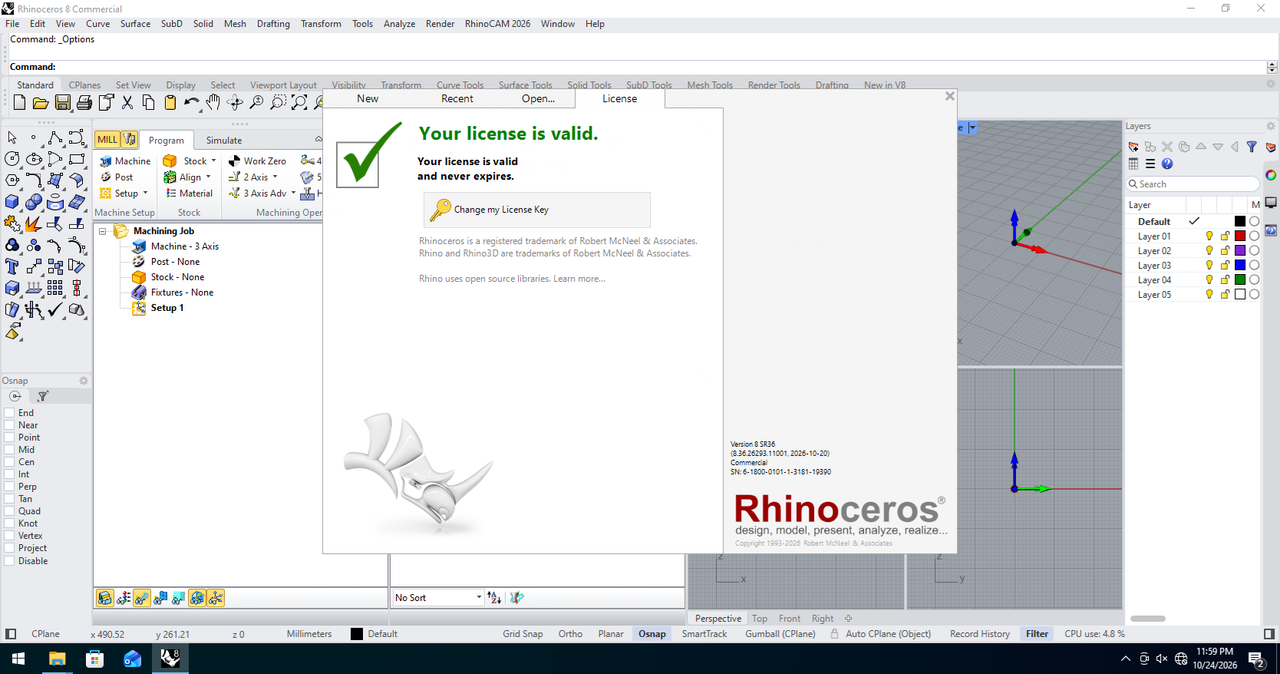Enable the Mid osnap checkbox

(x=10, y=450)
